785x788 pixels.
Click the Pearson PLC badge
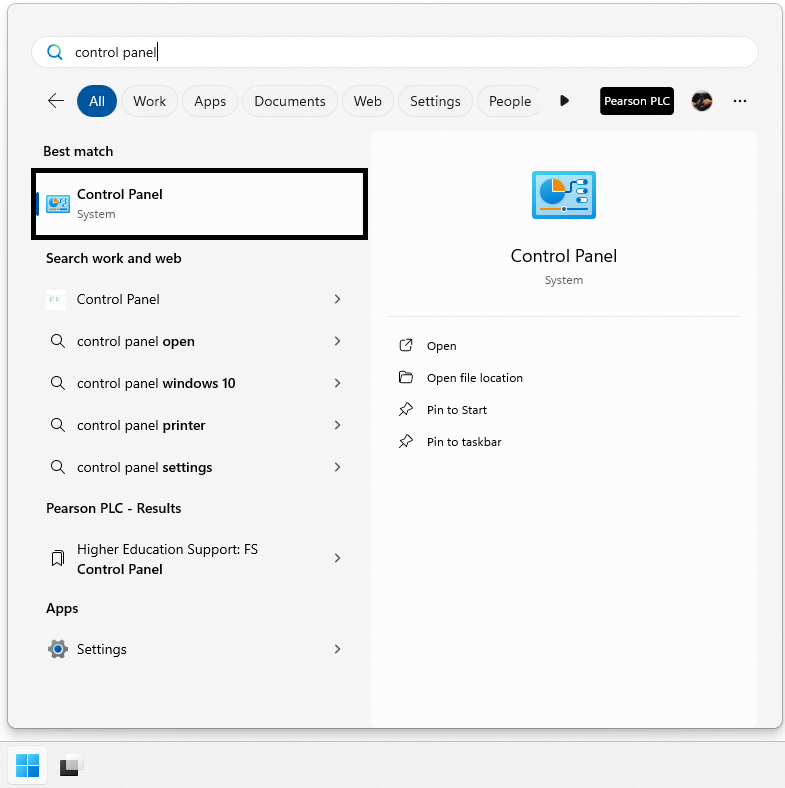coord(637,101)
